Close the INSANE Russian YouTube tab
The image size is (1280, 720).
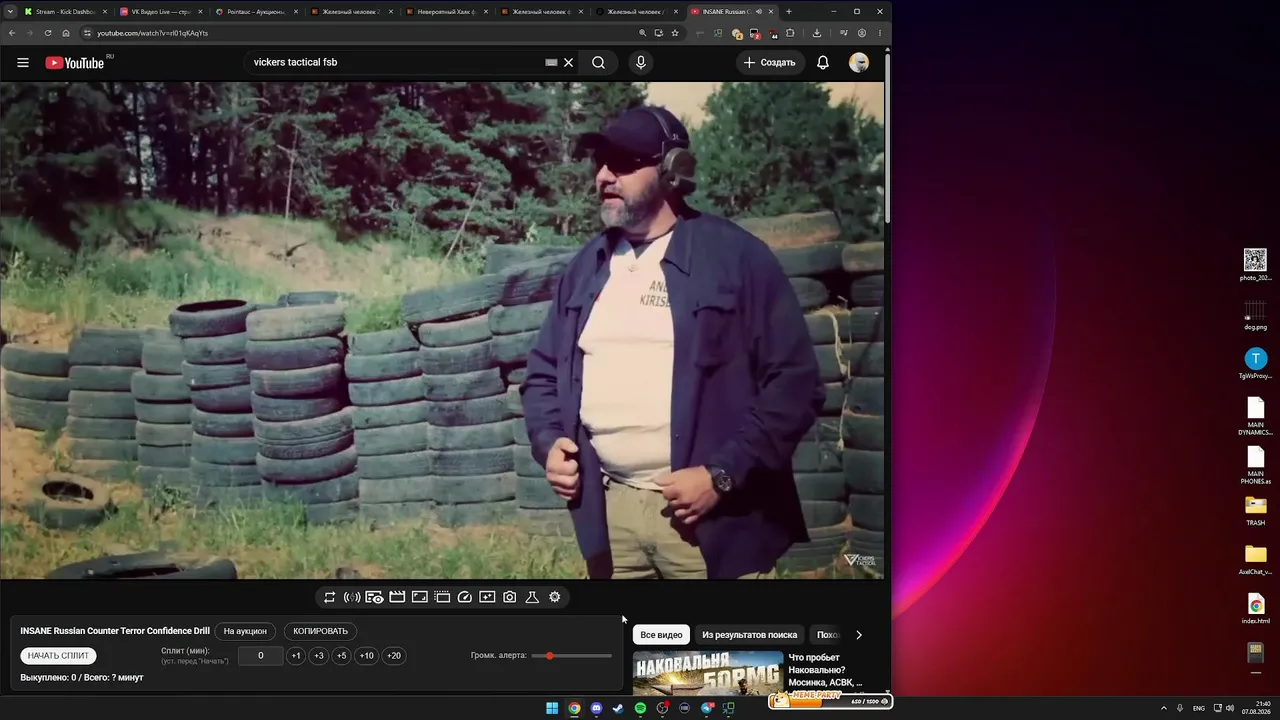770,12
